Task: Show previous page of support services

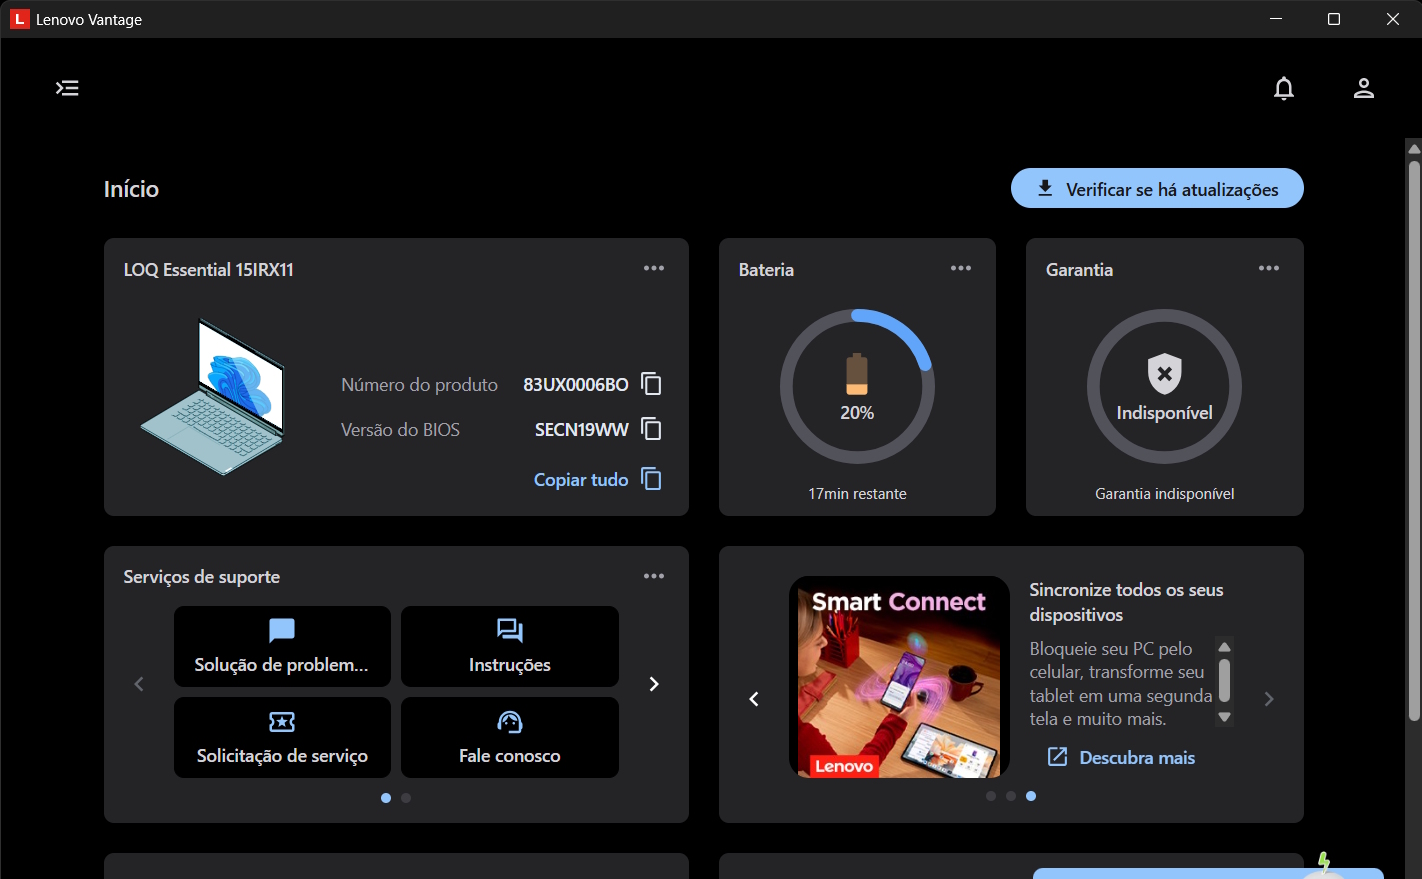Action: [139, 684]
